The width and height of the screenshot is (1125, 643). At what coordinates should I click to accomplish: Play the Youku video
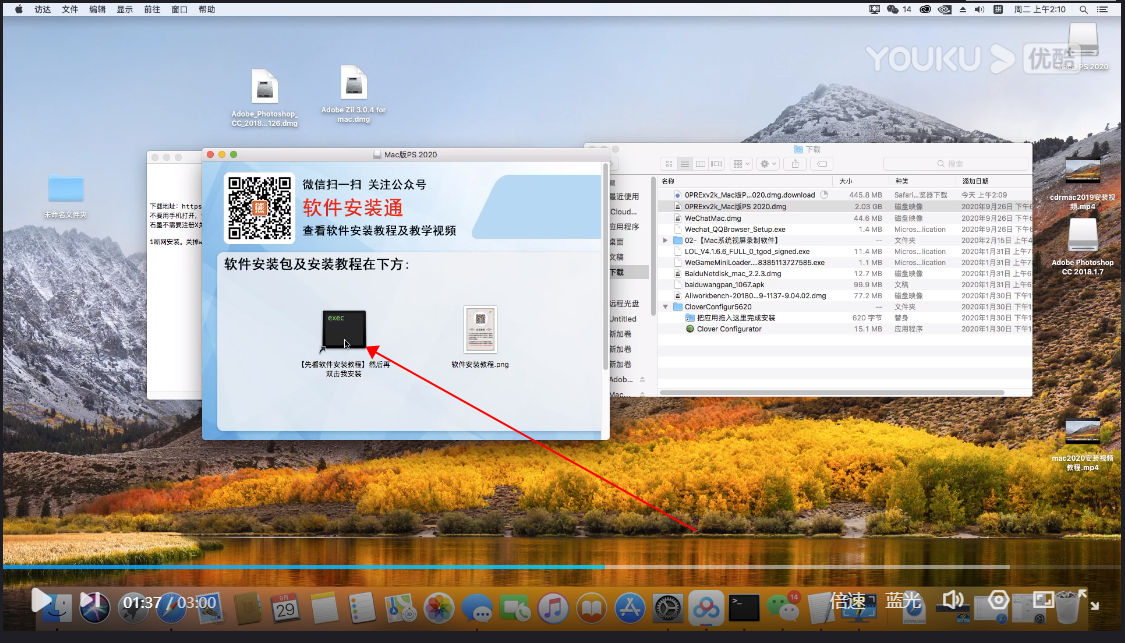[40, 600]
